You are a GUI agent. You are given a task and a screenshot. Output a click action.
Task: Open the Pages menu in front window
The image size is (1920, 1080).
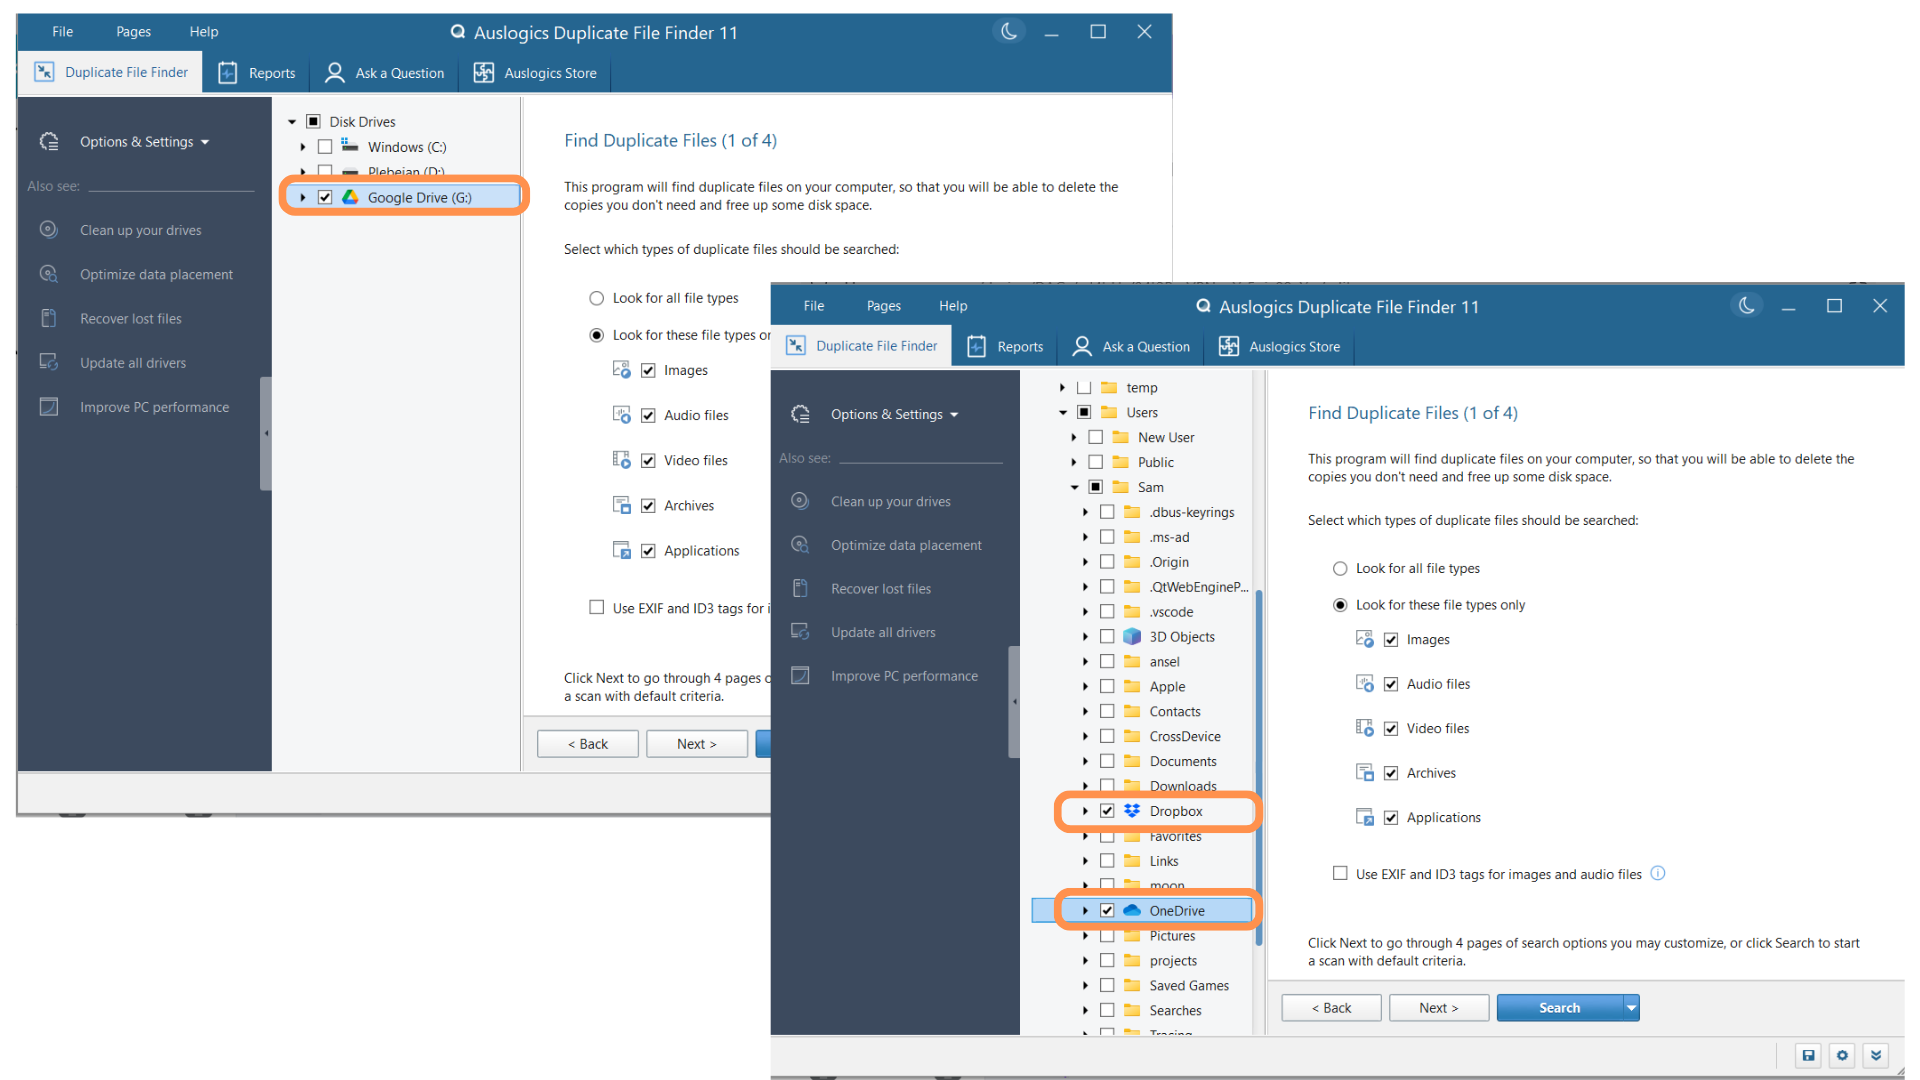[883, 306]
